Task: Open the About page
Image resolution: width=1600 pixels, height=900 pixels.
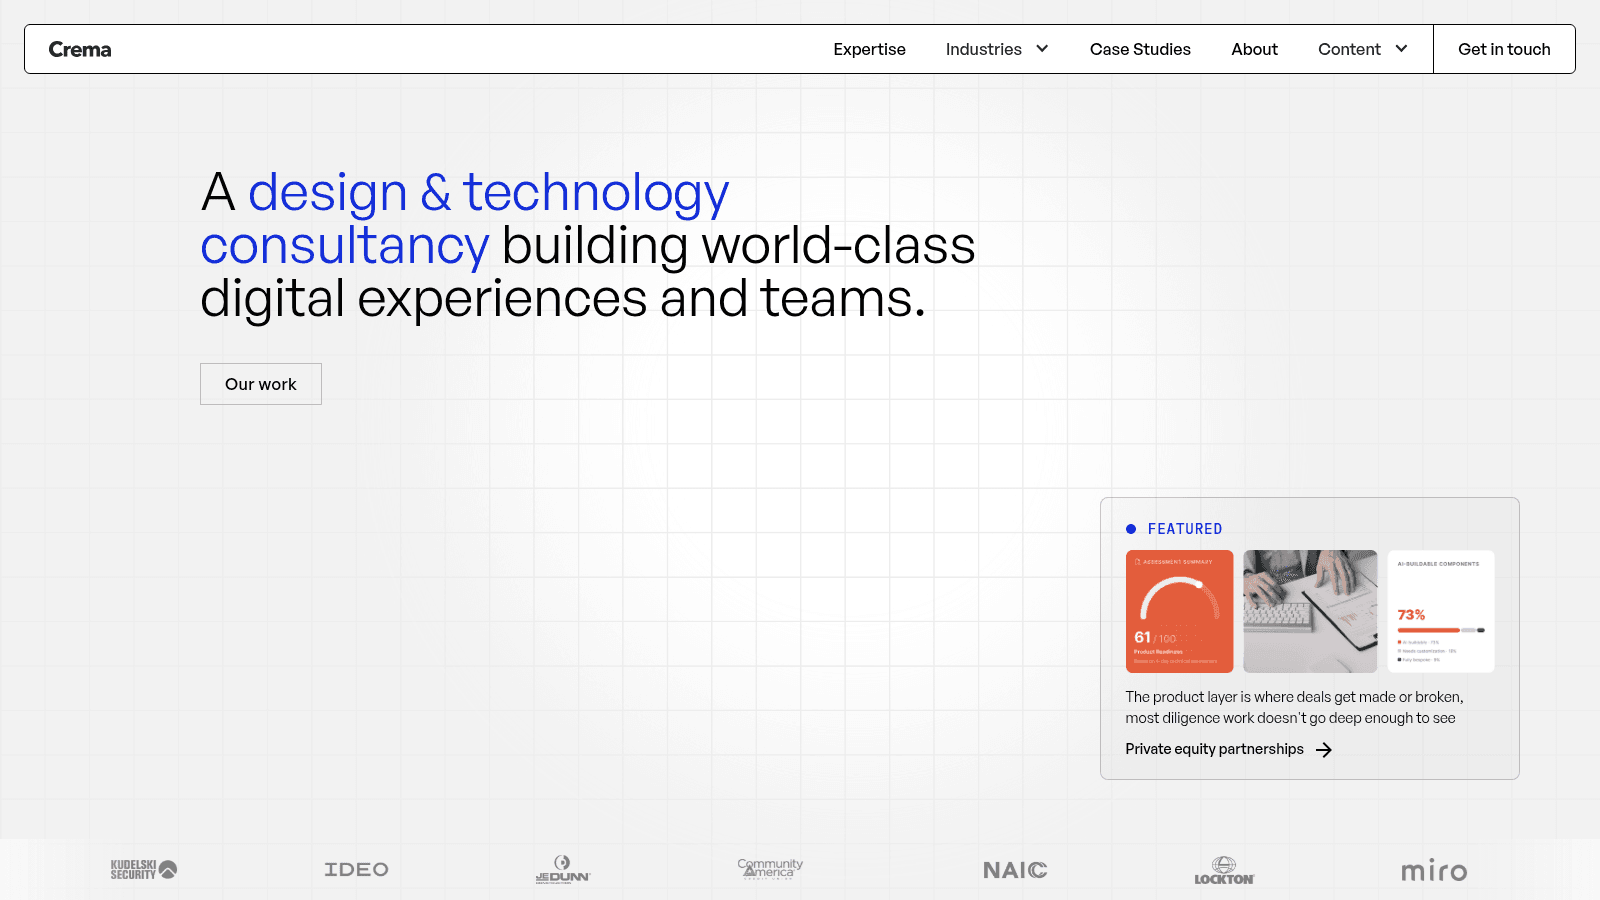Action: click(1254, 49)
